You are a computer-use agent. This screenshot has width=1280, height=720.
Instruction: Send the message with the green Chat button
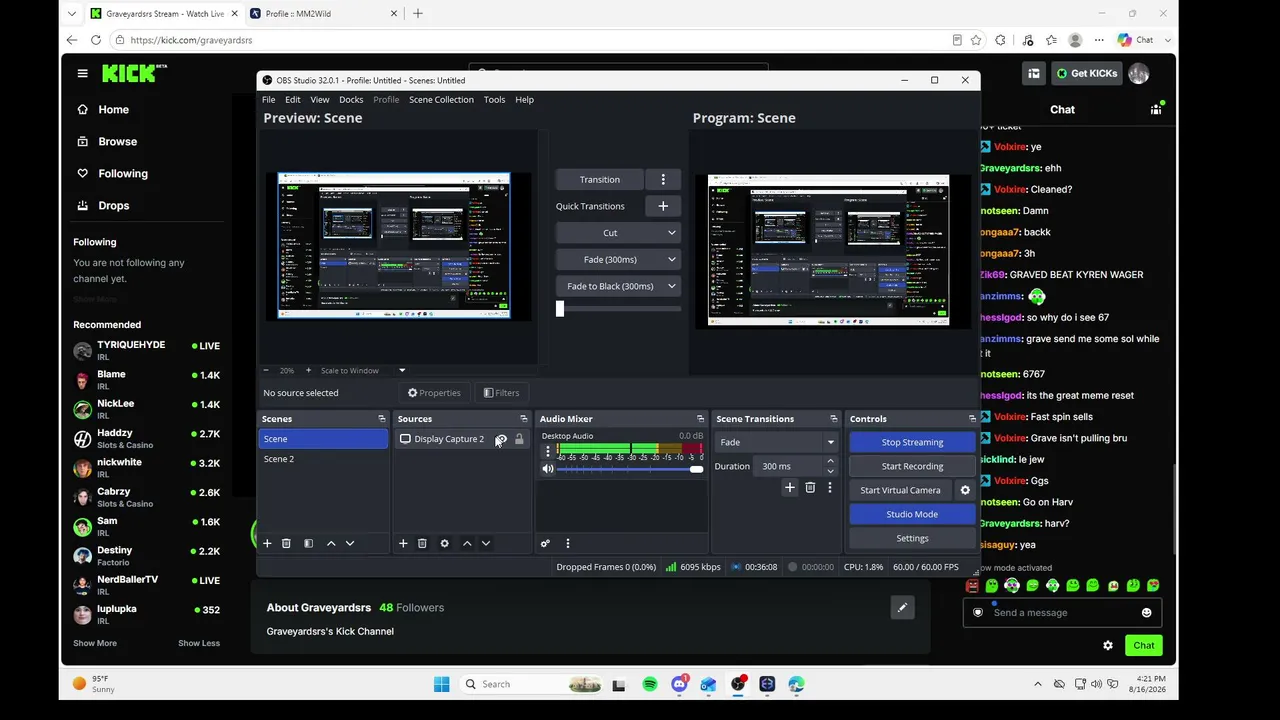1144,645
